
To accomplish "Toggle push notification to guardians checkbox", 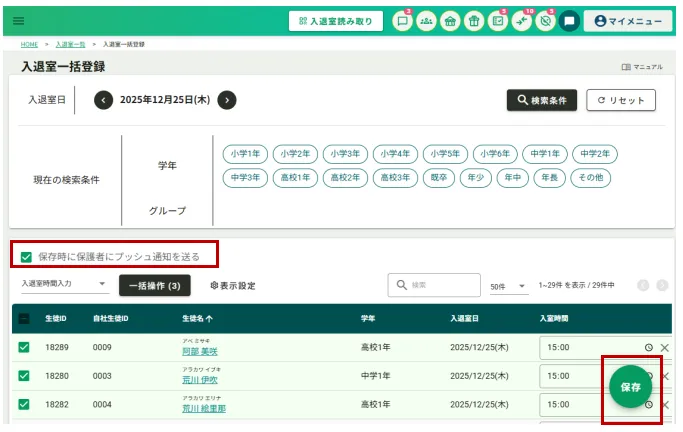I will tap(27, 257).
